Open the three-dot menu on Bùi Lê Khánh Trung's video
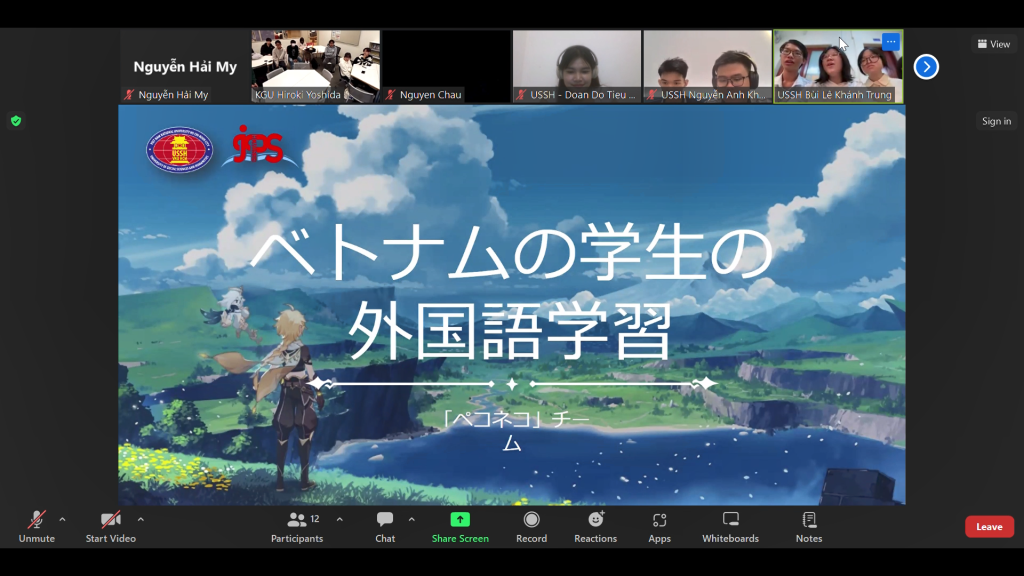Image resolution: width=1024 pixels, height=576 pixels. [891, 42]
